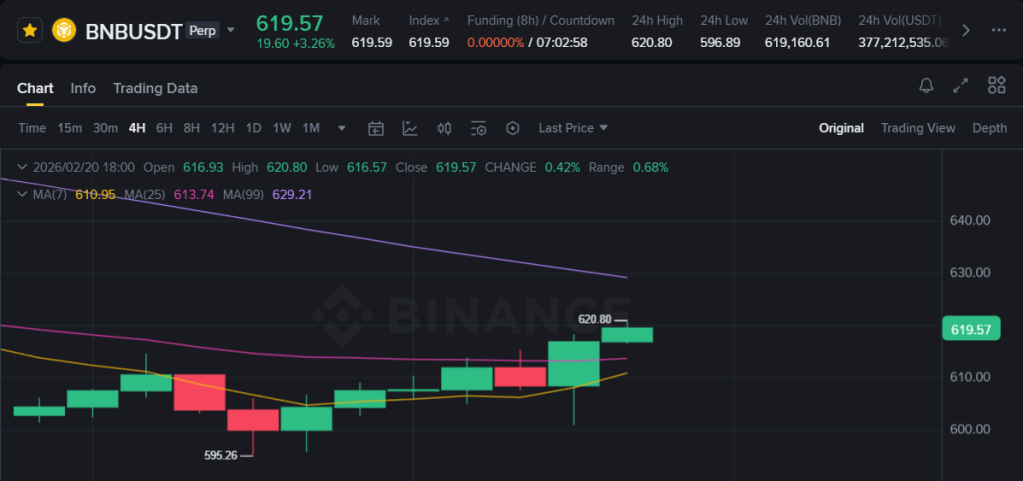
Task: Expand the more time intervals dropdown
Action: (342, 128)
